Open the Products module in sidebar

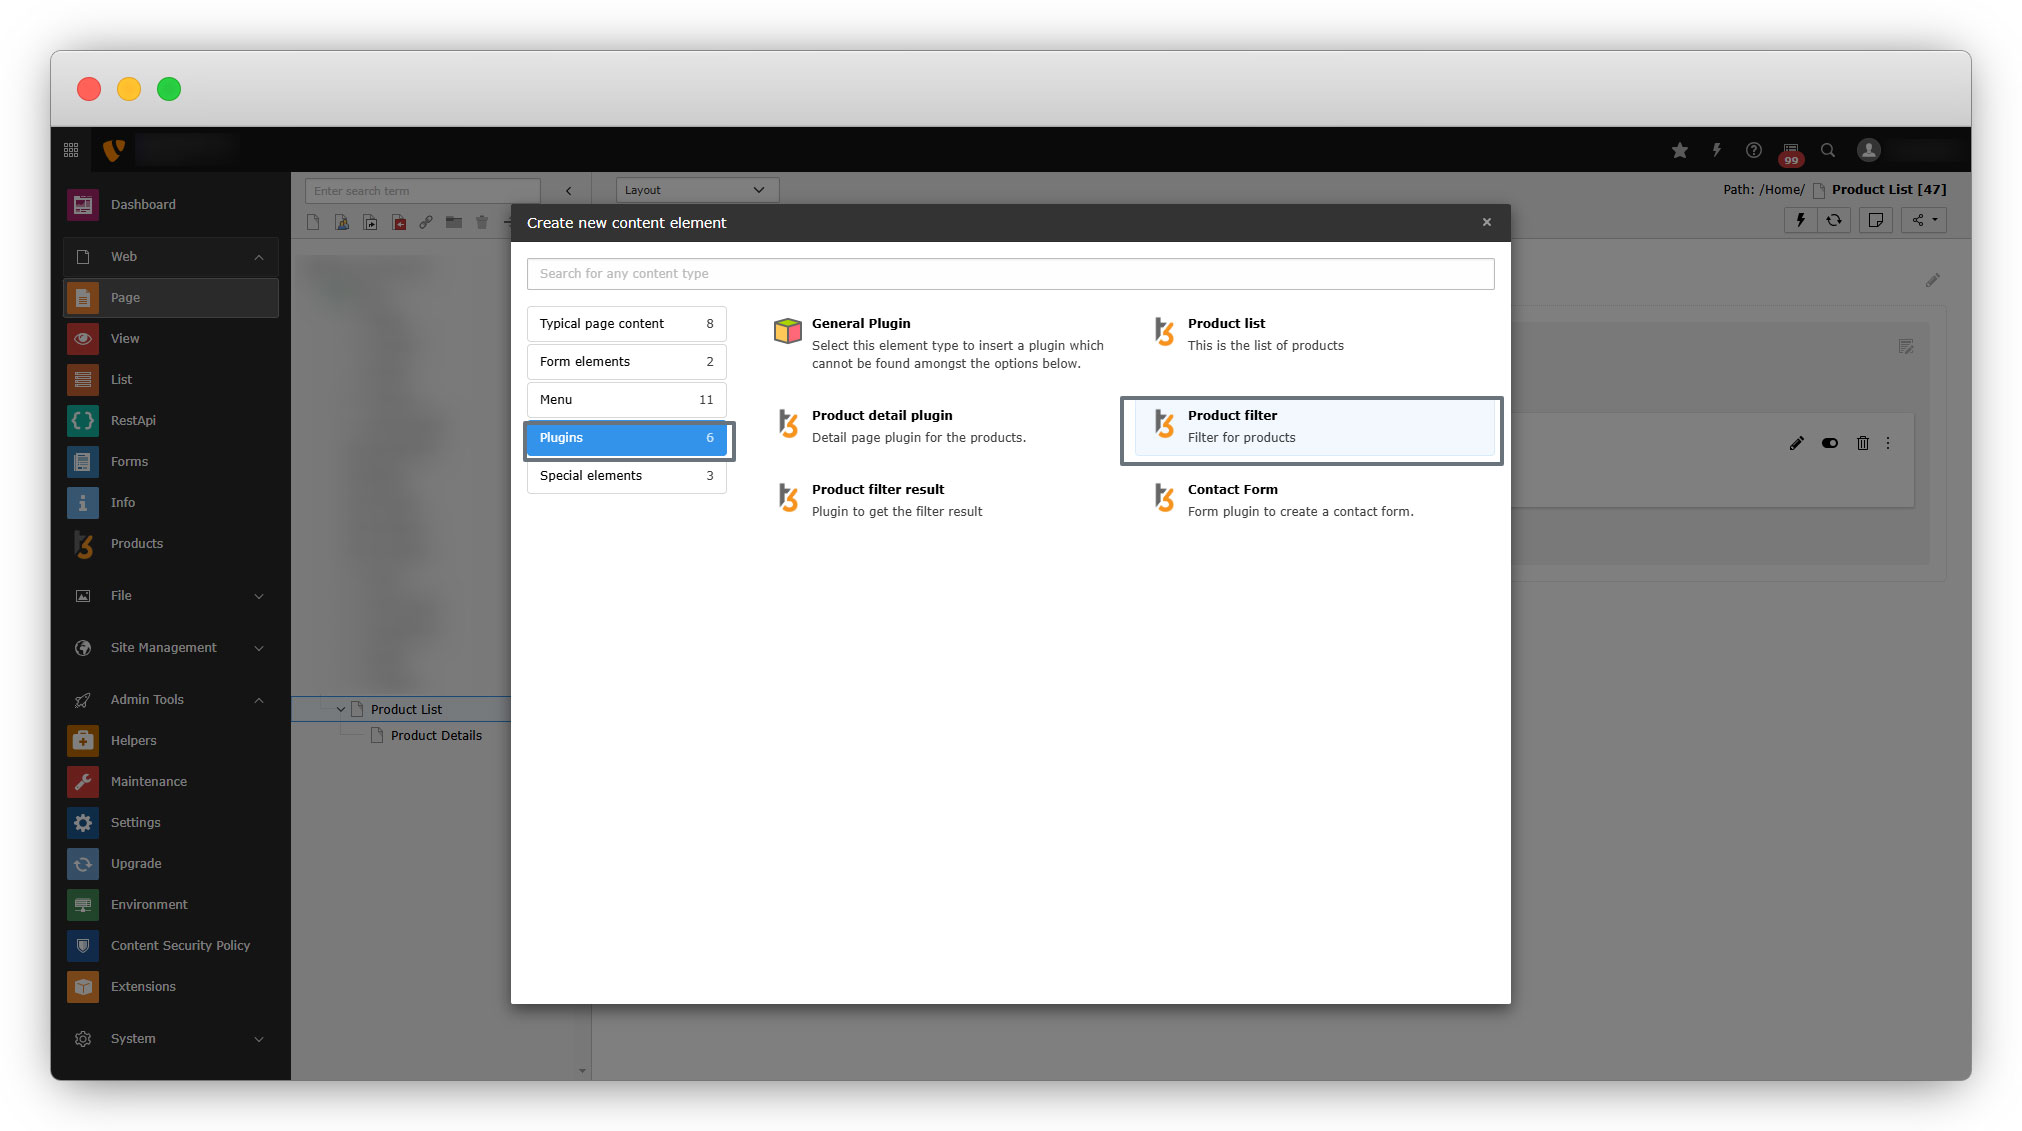click(x=136, y=543)
